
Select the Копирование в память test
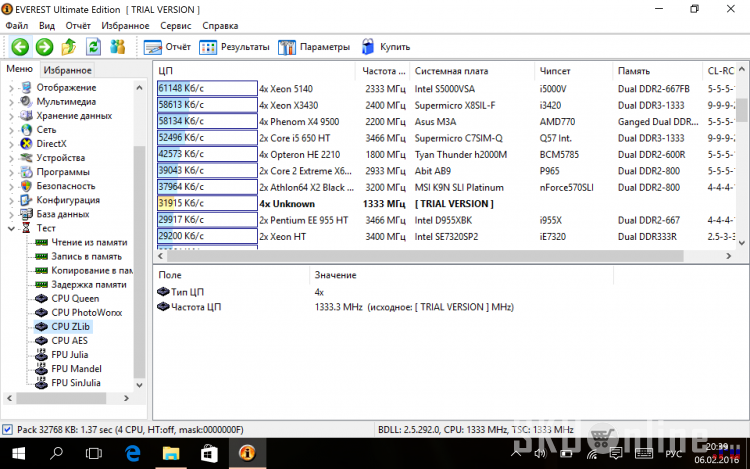point(92,271)
